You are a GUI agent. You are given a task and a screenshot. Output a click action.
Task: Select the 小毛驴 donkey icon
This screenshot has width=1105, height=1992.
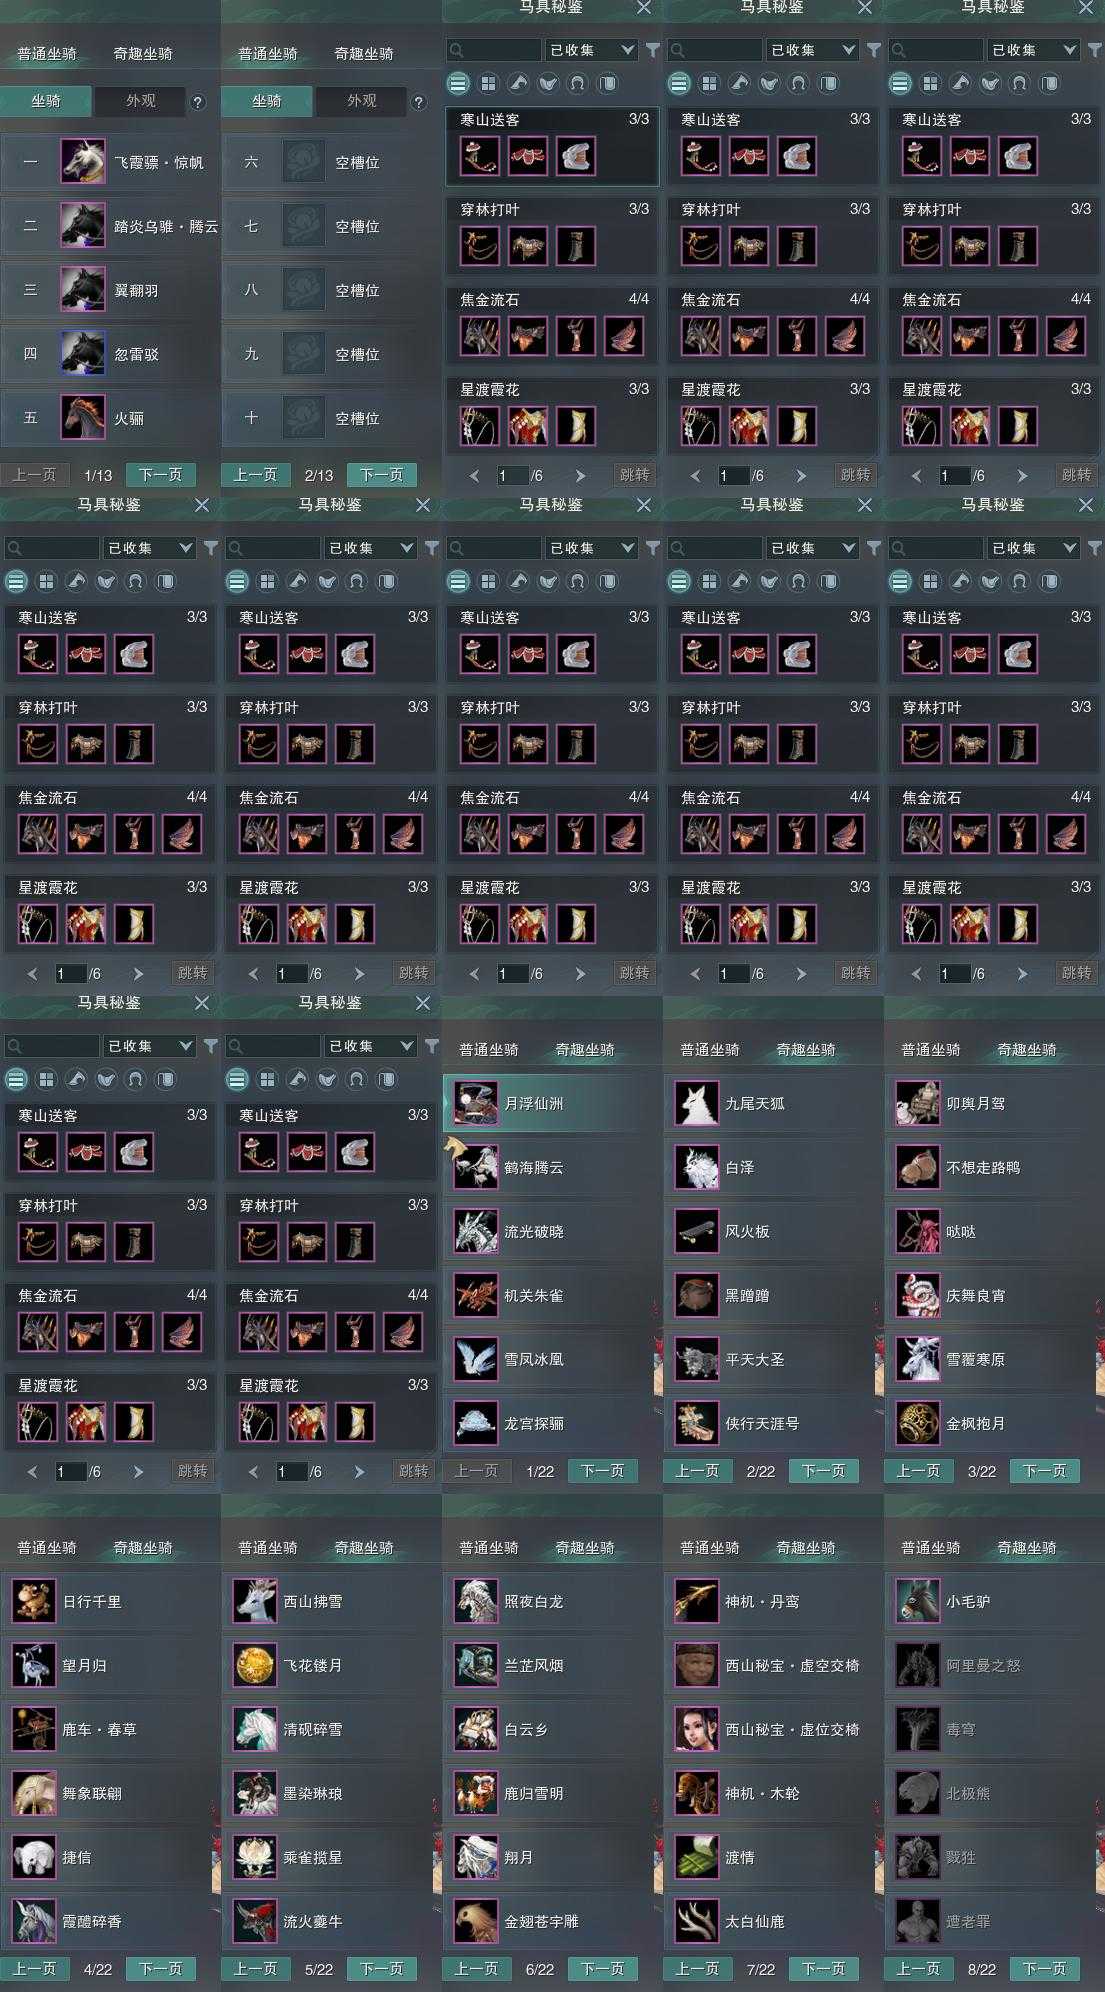[917, 1601]
